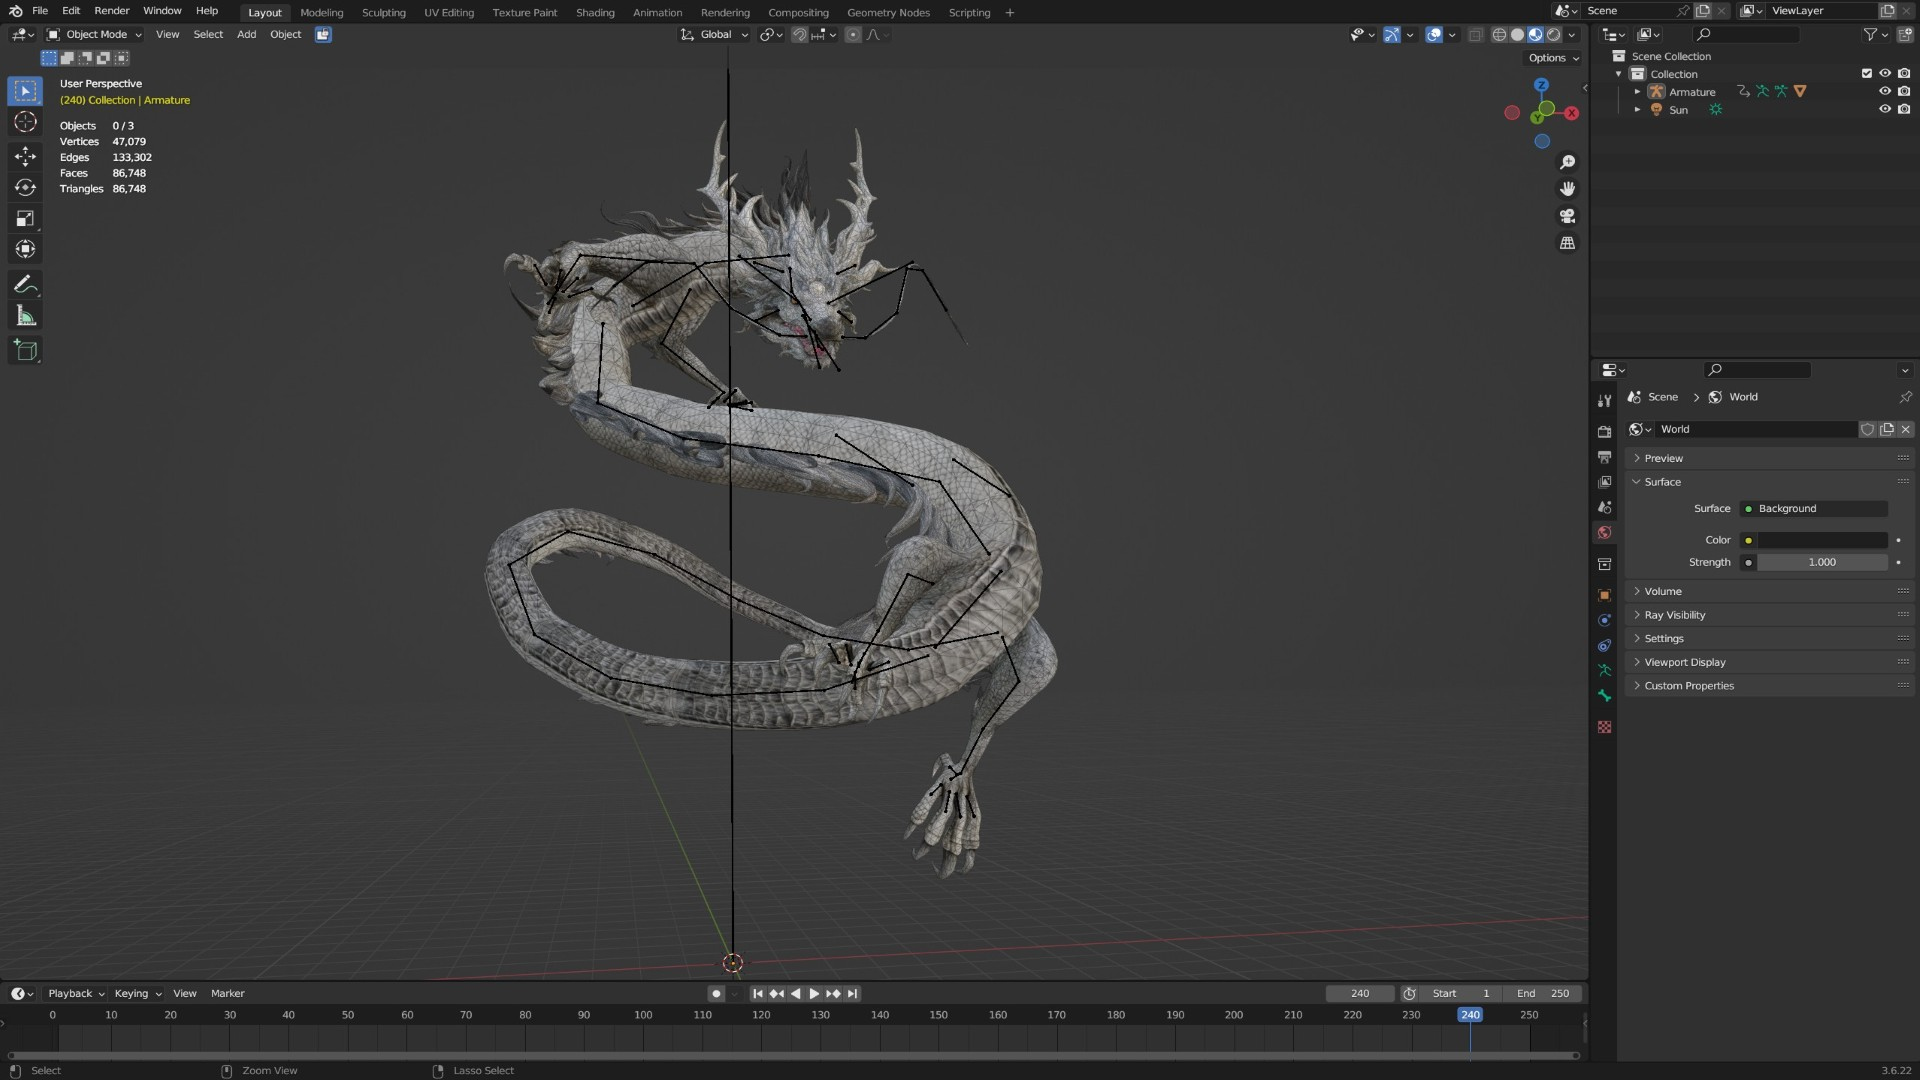This screenshot has height=1080, width=1920.
Task: Open the Collection properties tab
Action: tap(1604, 564)
